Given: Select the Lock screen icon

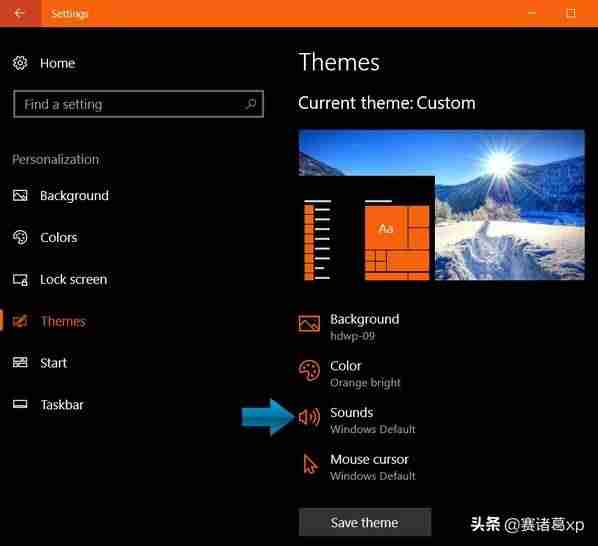Looking at the screenshot, I should click(20, 279).
